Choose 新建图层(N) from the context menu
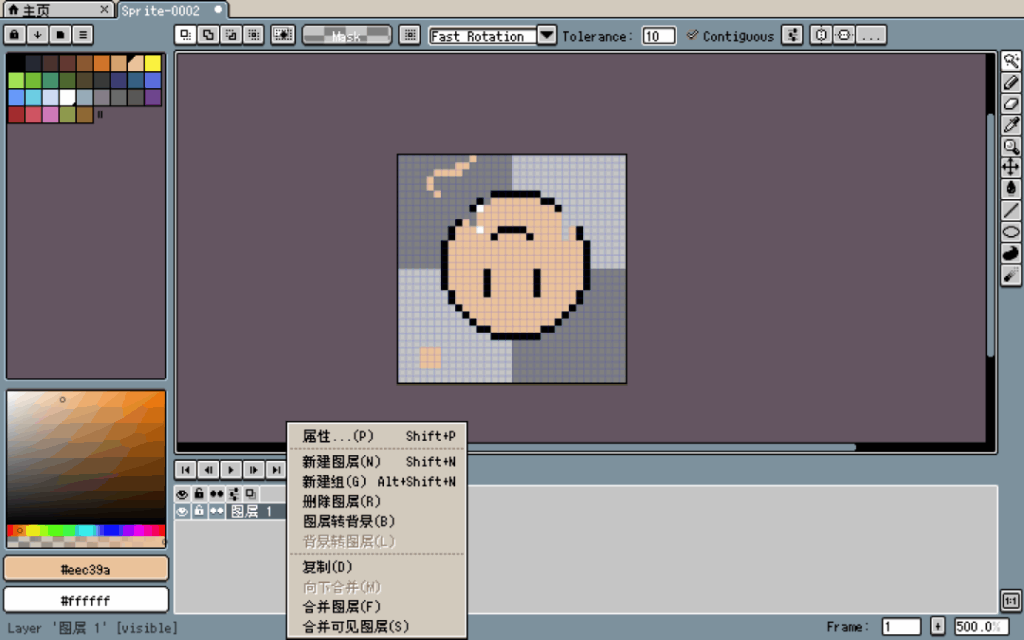 click(x=342, y=462)
